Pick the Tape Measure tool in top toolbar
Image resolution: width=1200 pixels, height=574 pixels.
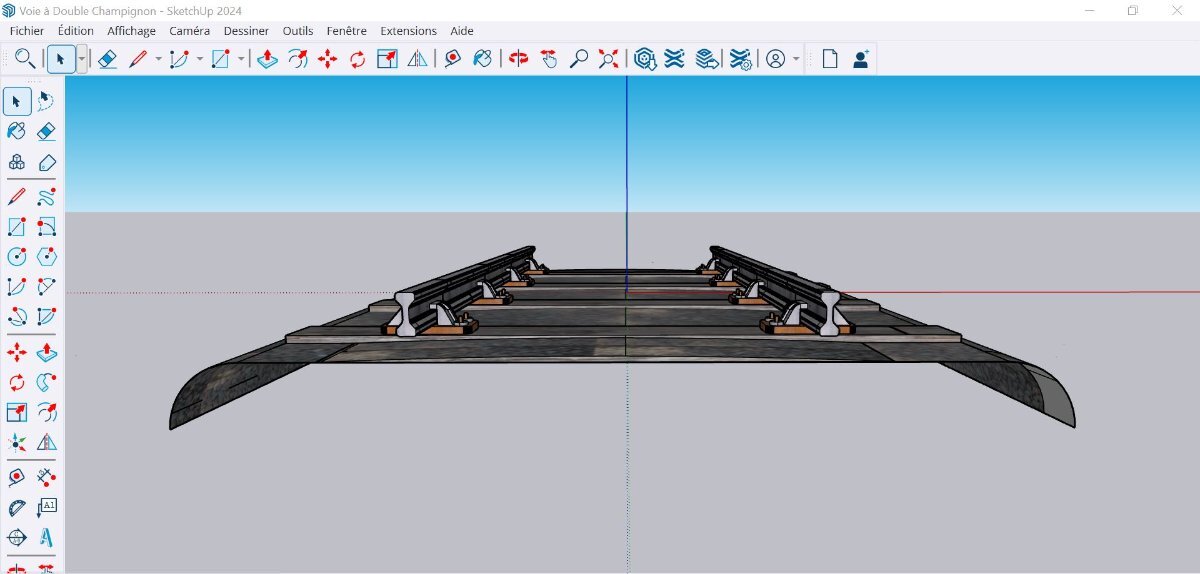click(452, 59)
